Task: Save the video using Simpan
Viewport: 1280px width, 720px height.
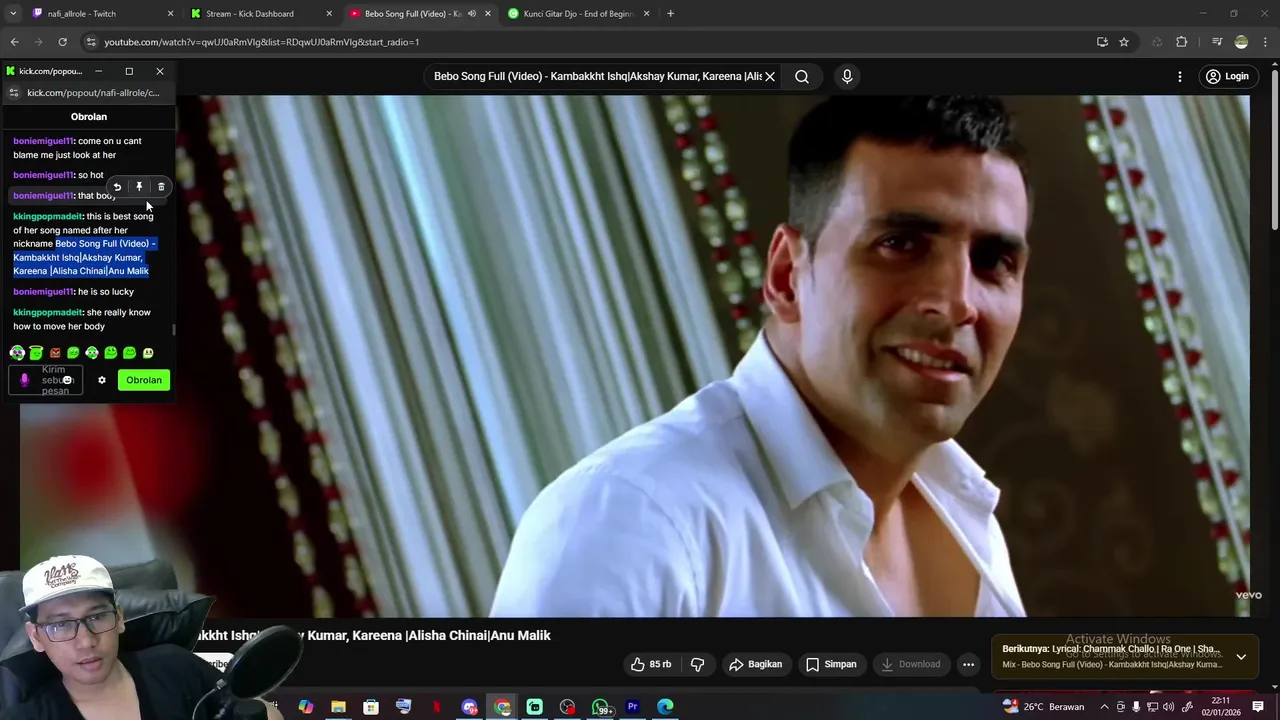Action: click(831, 664)
